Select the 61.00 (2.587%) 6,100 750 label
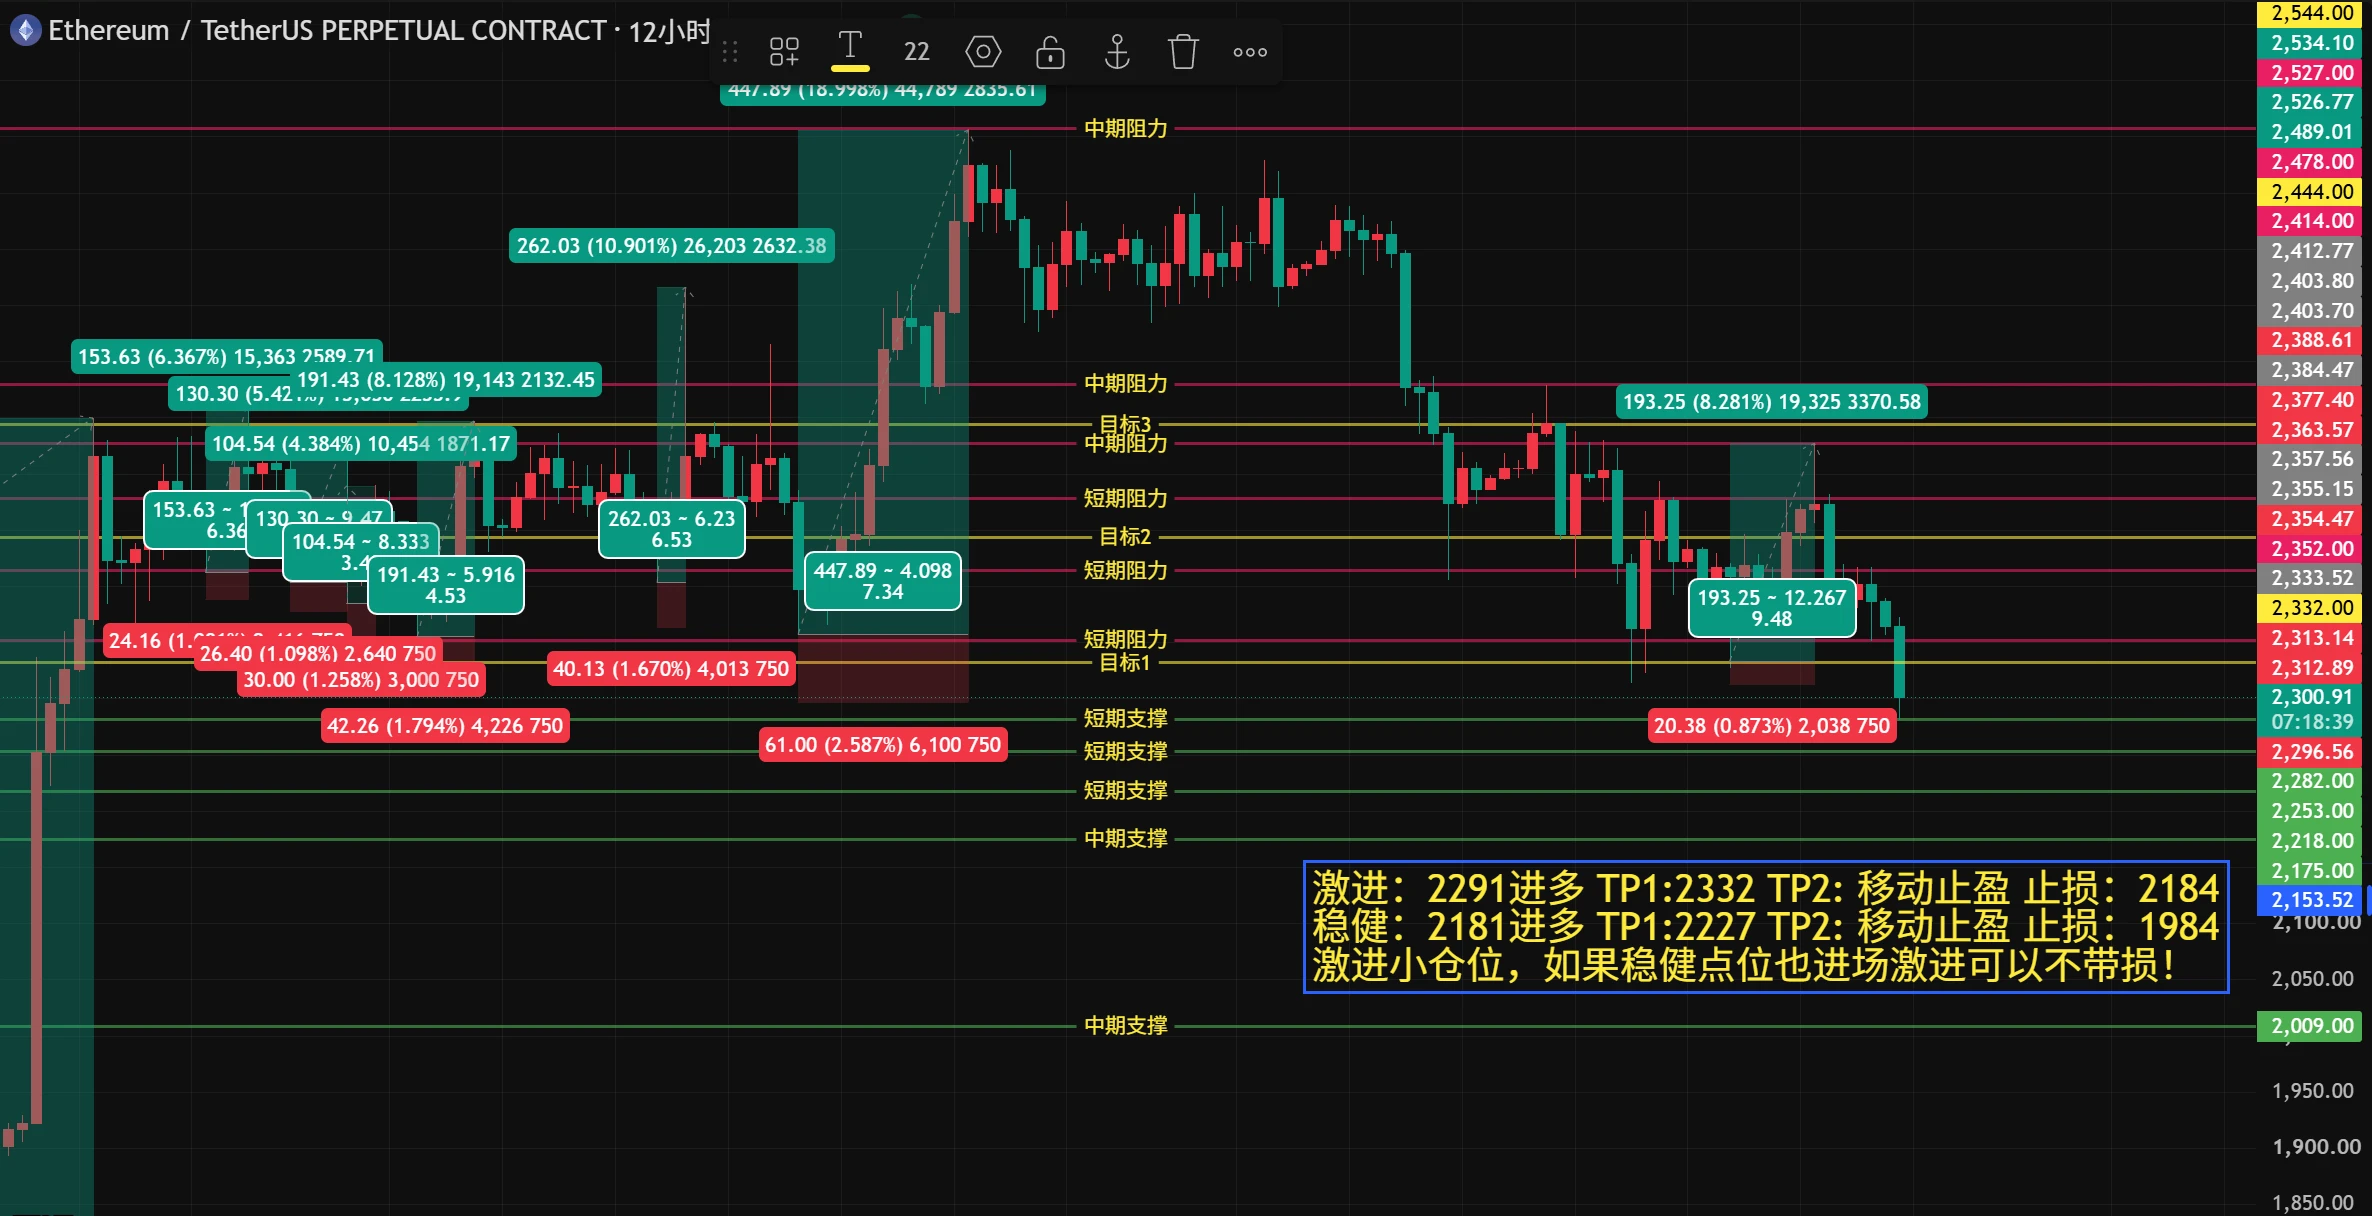 882,745
